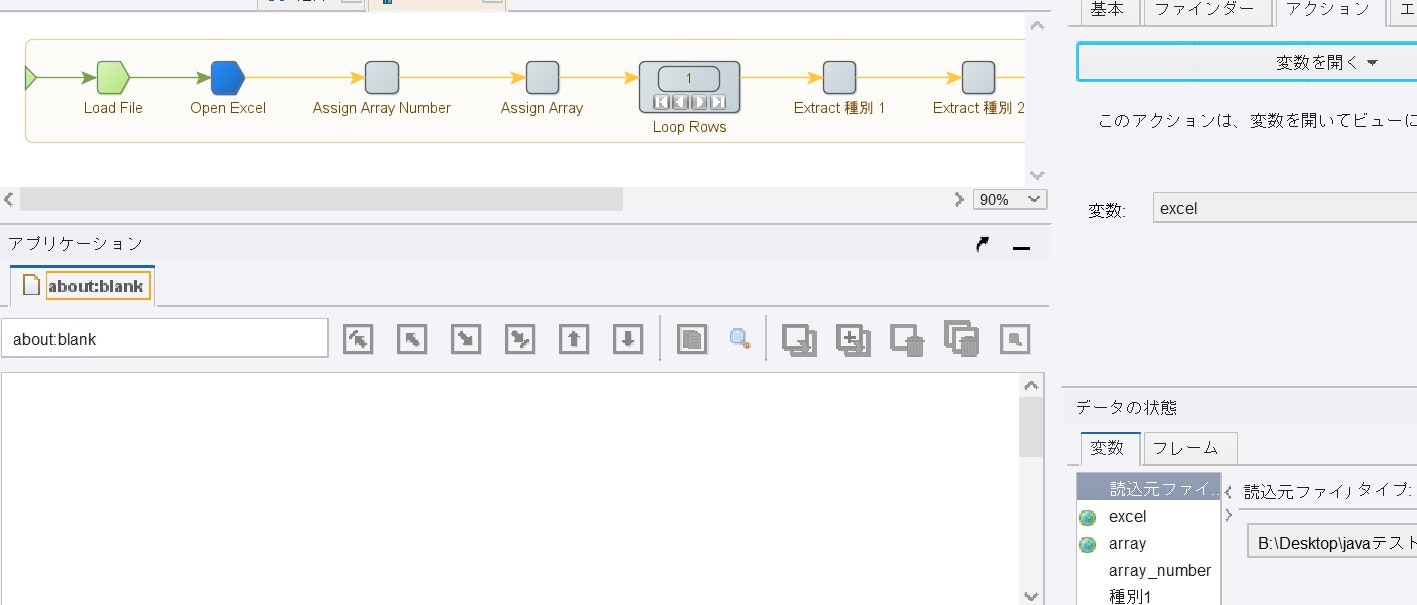1417x605 pixels.
Task: Click workflow vertical scrollbar up arrow
Action: pos(1037,25)
